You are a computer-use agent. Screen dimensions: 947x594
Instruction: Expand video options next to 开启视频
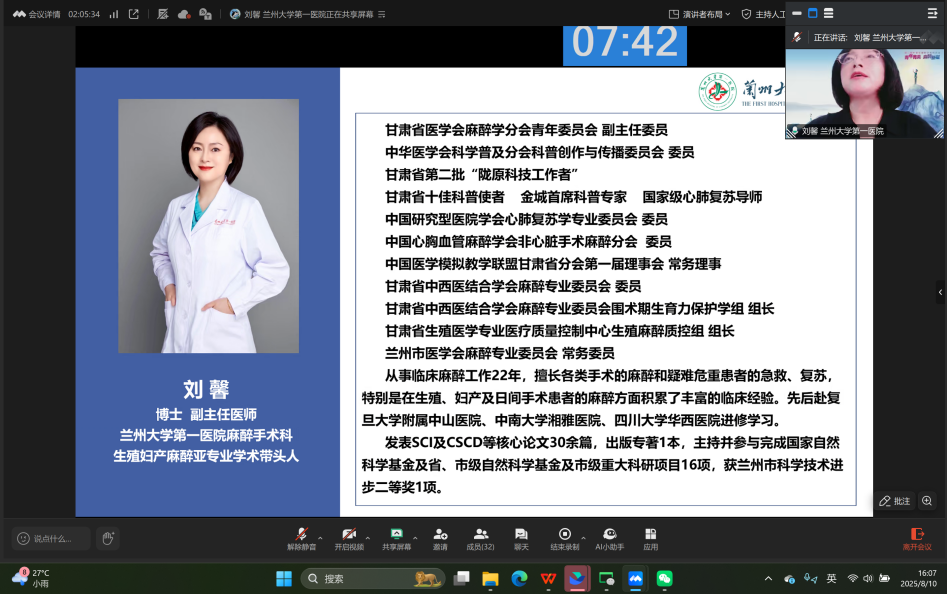[x=368, y=537]
